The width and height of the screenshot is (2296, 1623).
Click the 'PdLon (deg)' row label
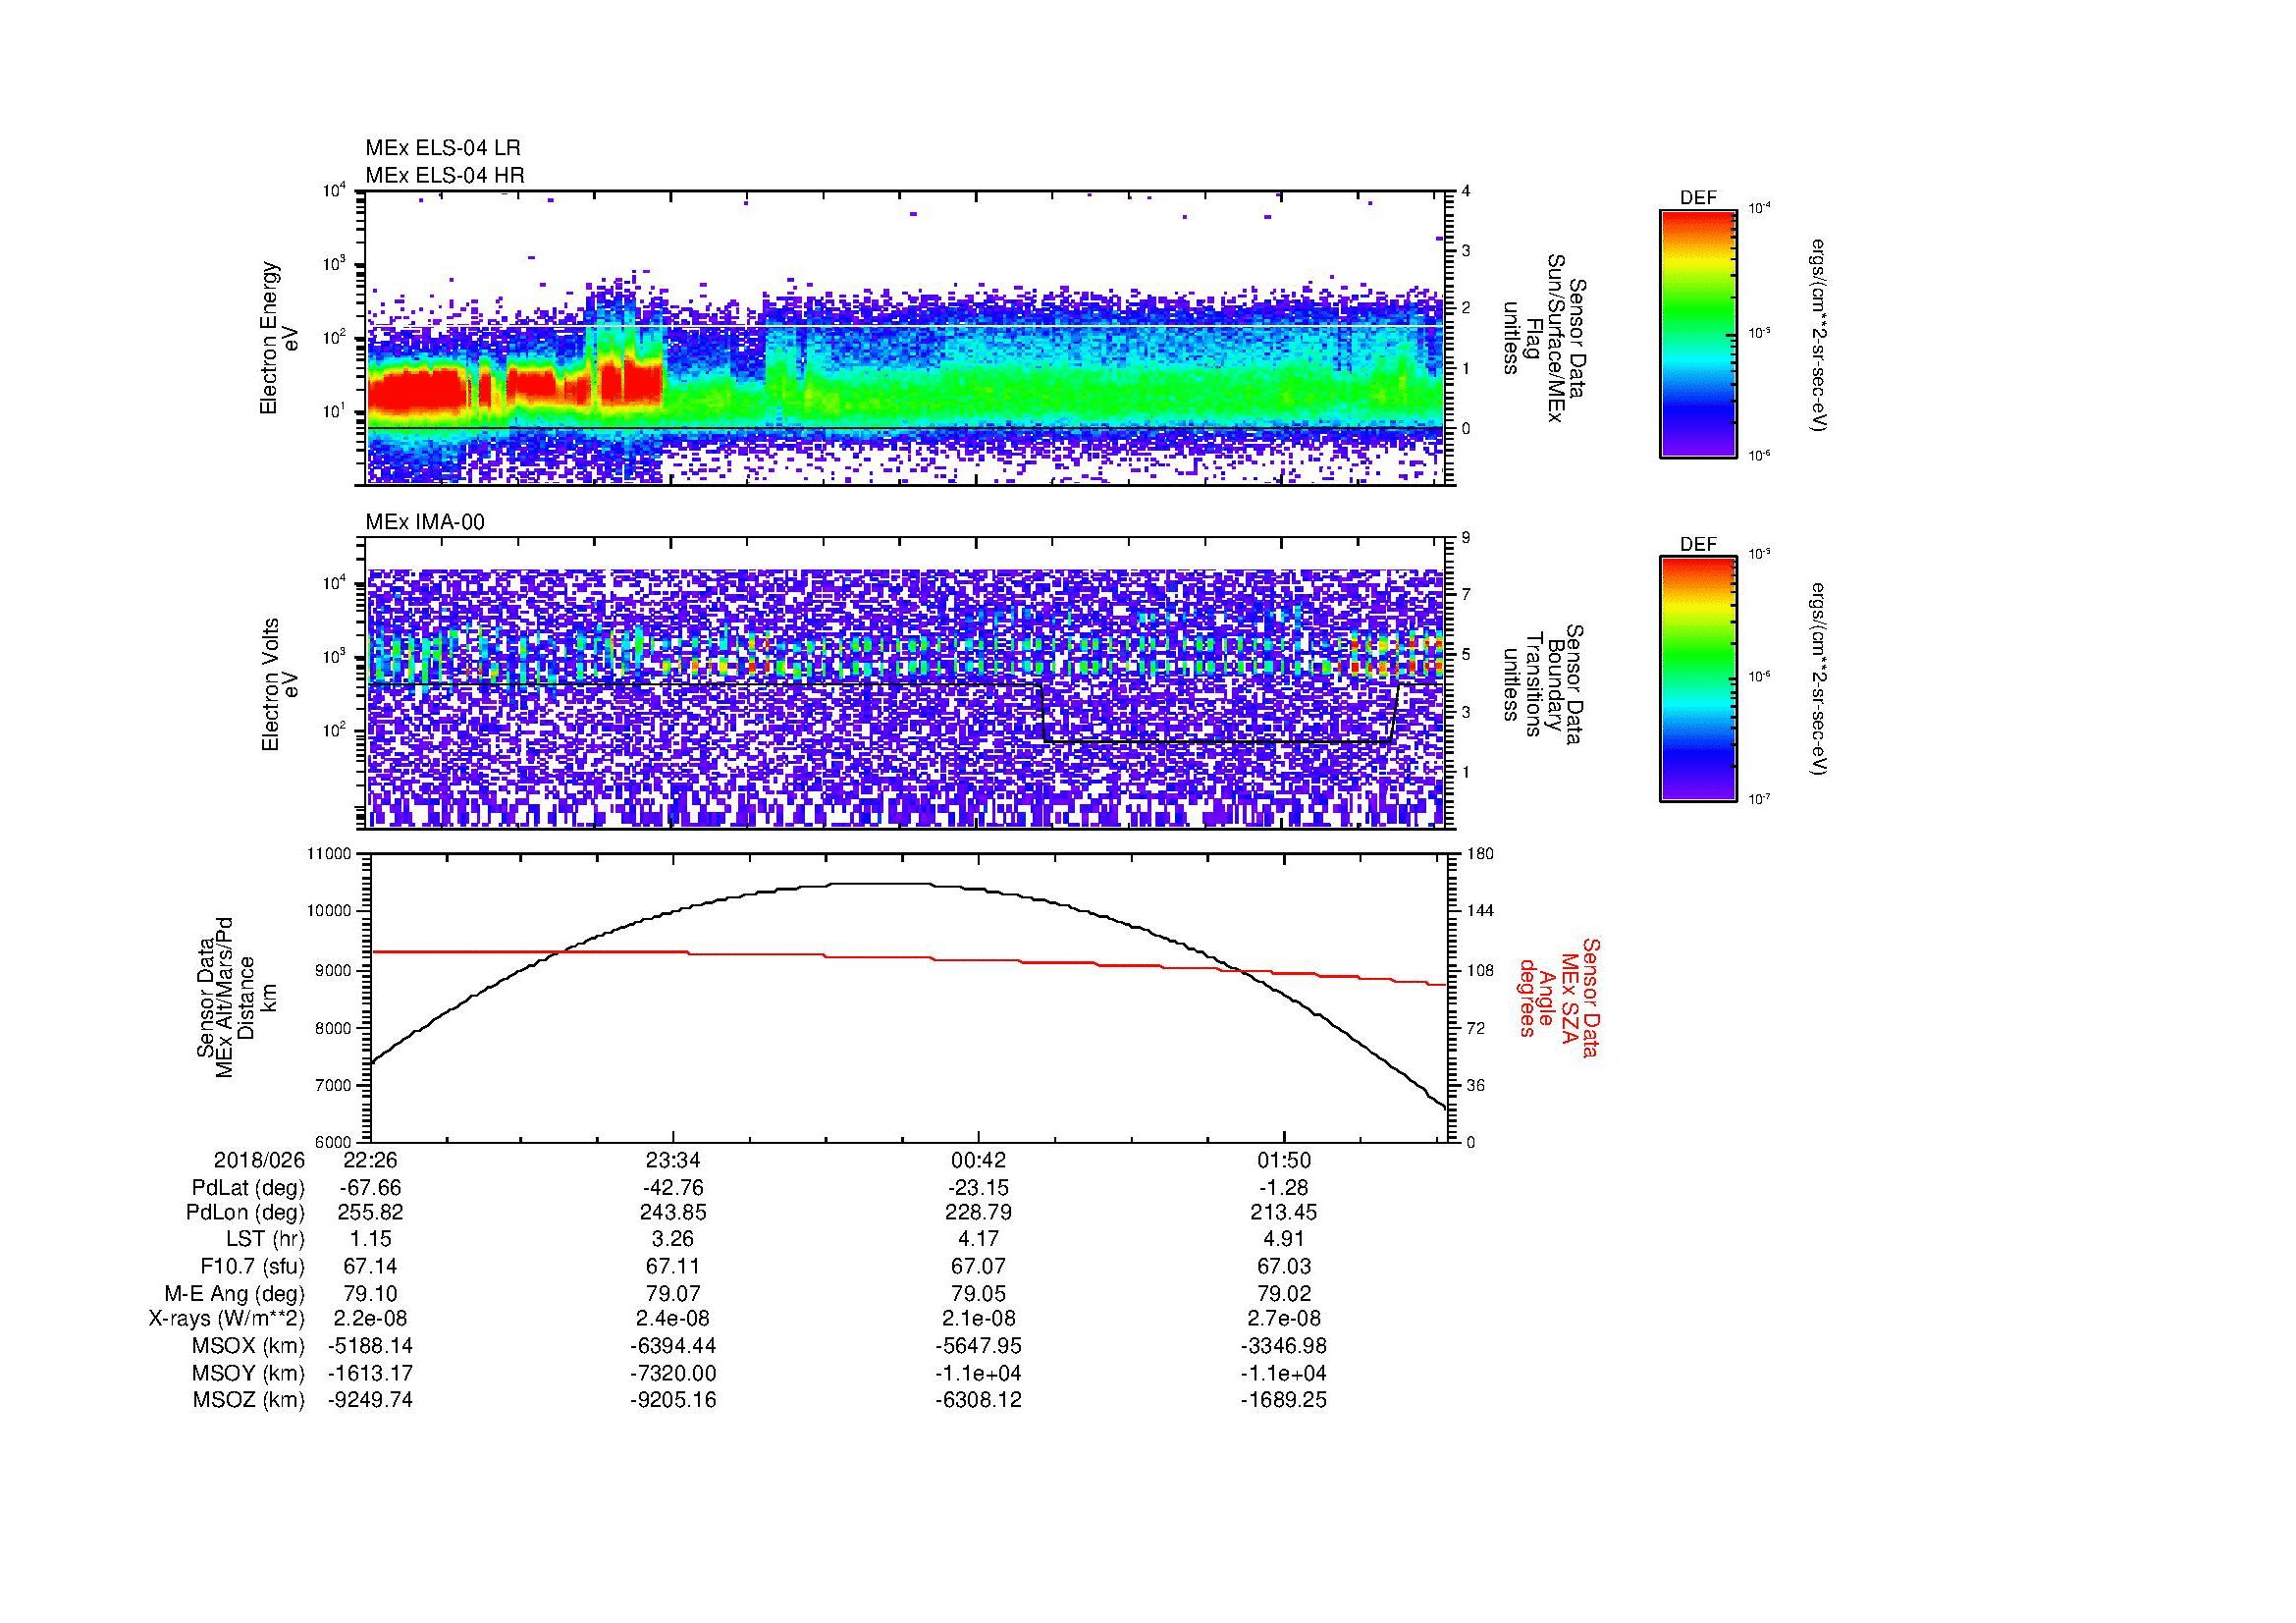pos(245,1213)
